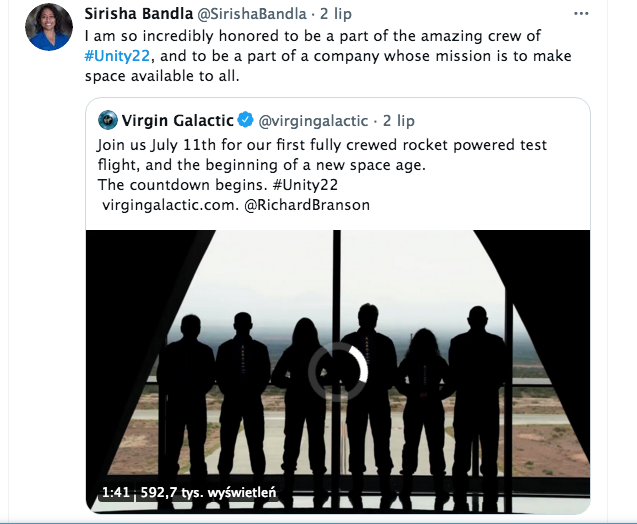Viewport: 637px width, 524px height.
Task: Click the circular loading spinner on video
Action: coord(338,371)
